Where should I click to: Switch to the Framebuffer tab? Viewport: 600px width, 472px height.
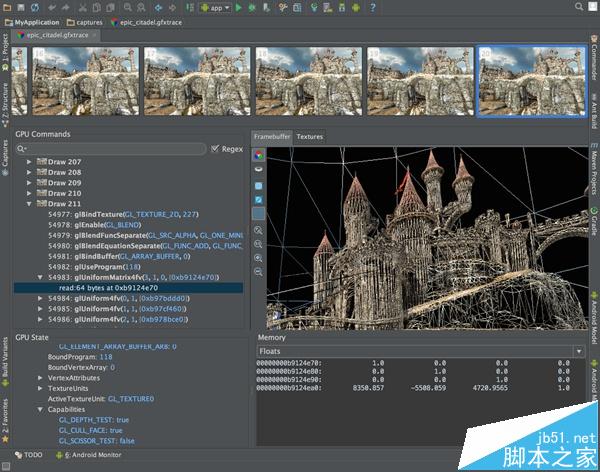tap(272, 137)
